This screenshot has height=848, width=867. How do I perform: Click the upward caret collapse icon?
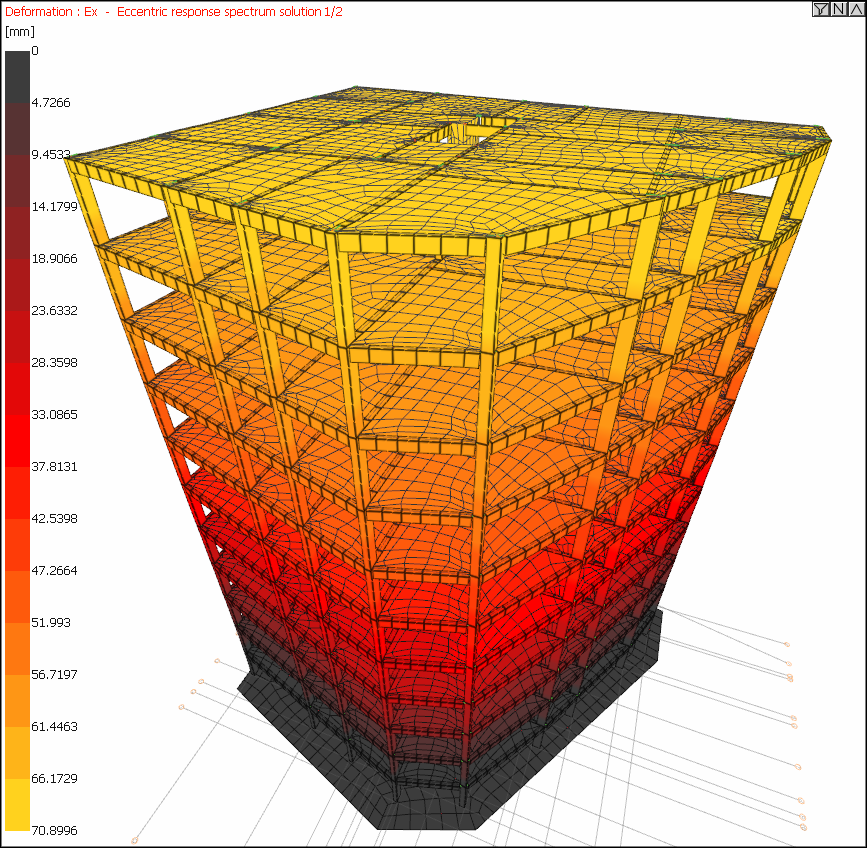click(855, 9)
